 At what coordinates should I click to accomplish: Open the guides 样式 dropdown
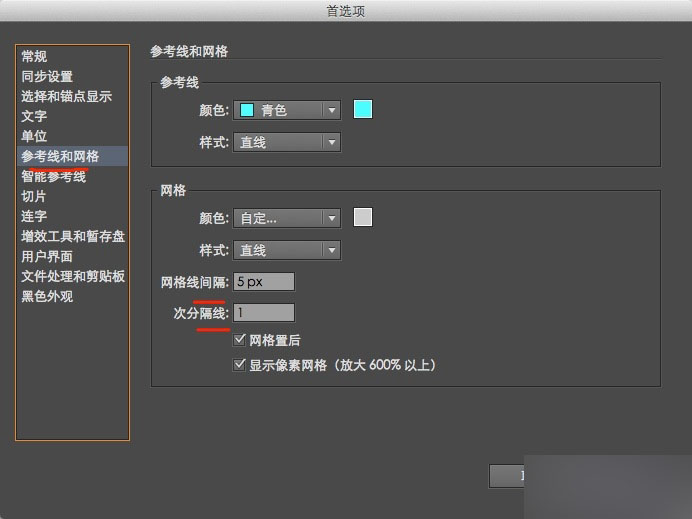[x=287, y=142]
